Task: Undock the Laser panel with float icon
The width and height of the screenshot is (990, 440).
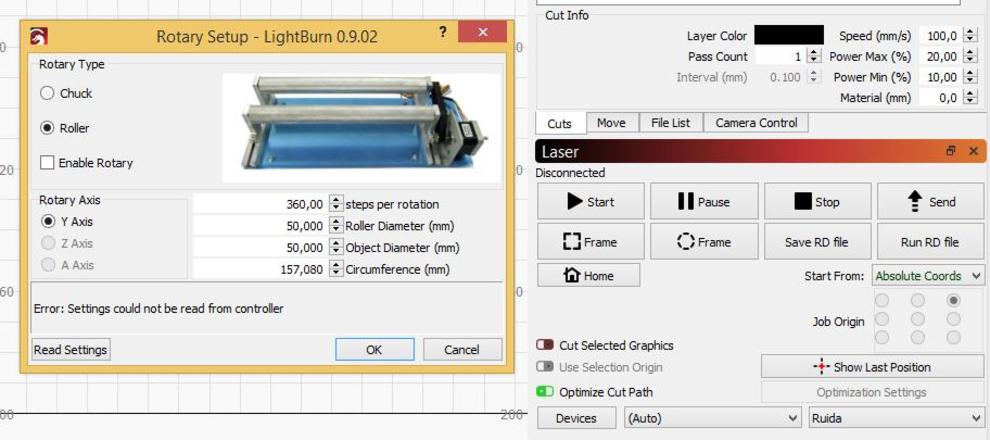Action: tap(951, 152)
